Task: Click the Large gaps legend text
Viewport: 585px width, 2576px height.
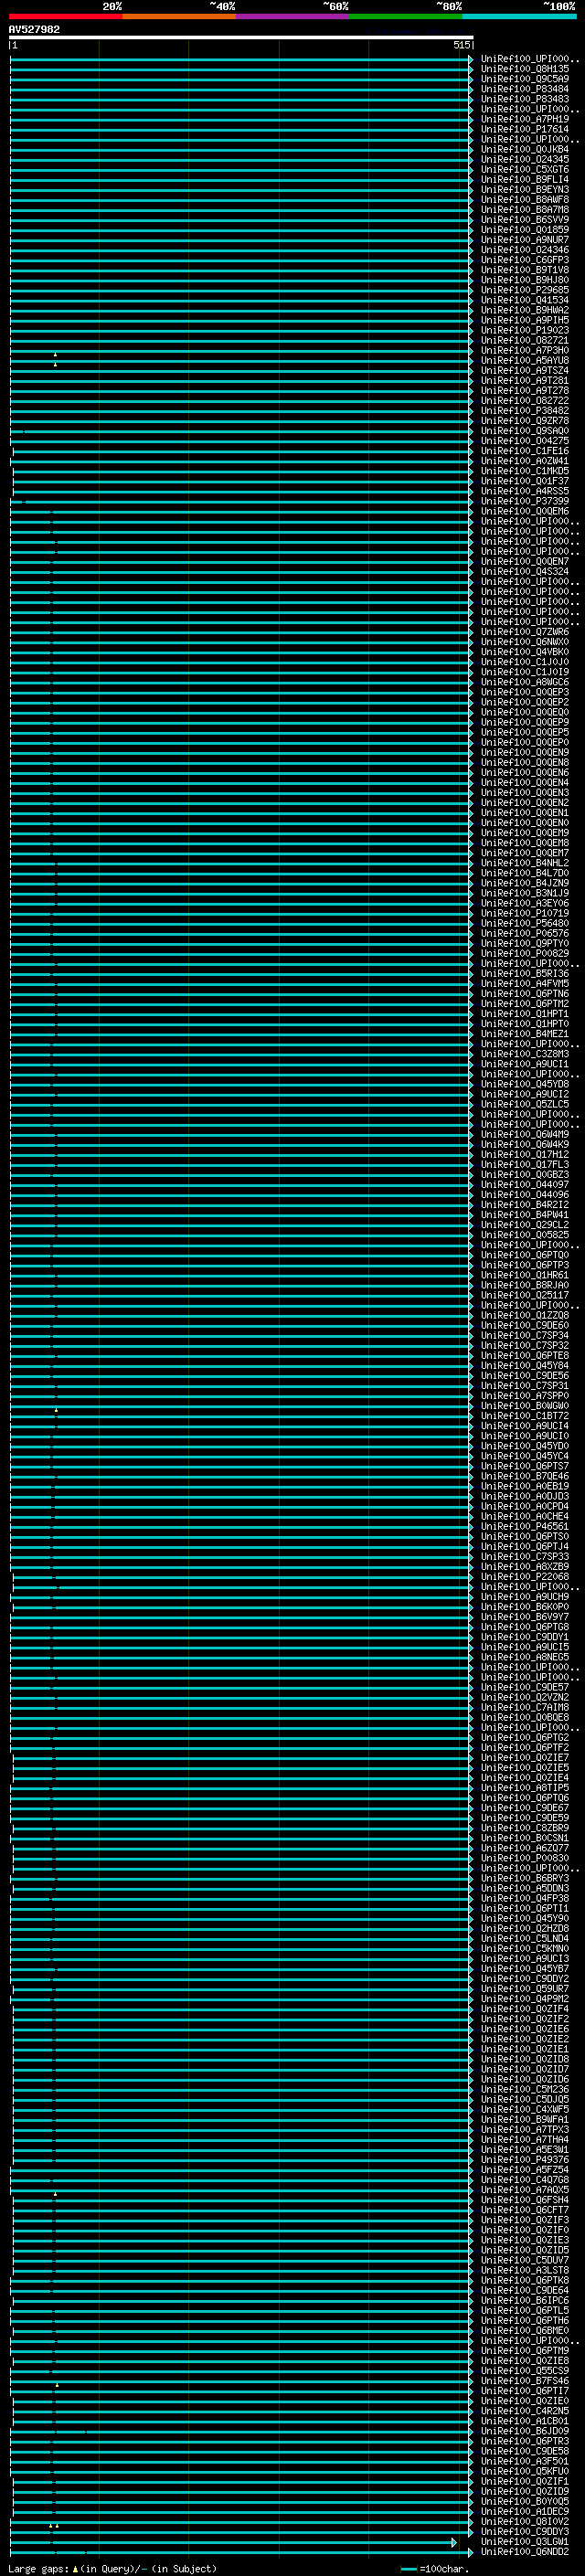Action: [40, 2568]
